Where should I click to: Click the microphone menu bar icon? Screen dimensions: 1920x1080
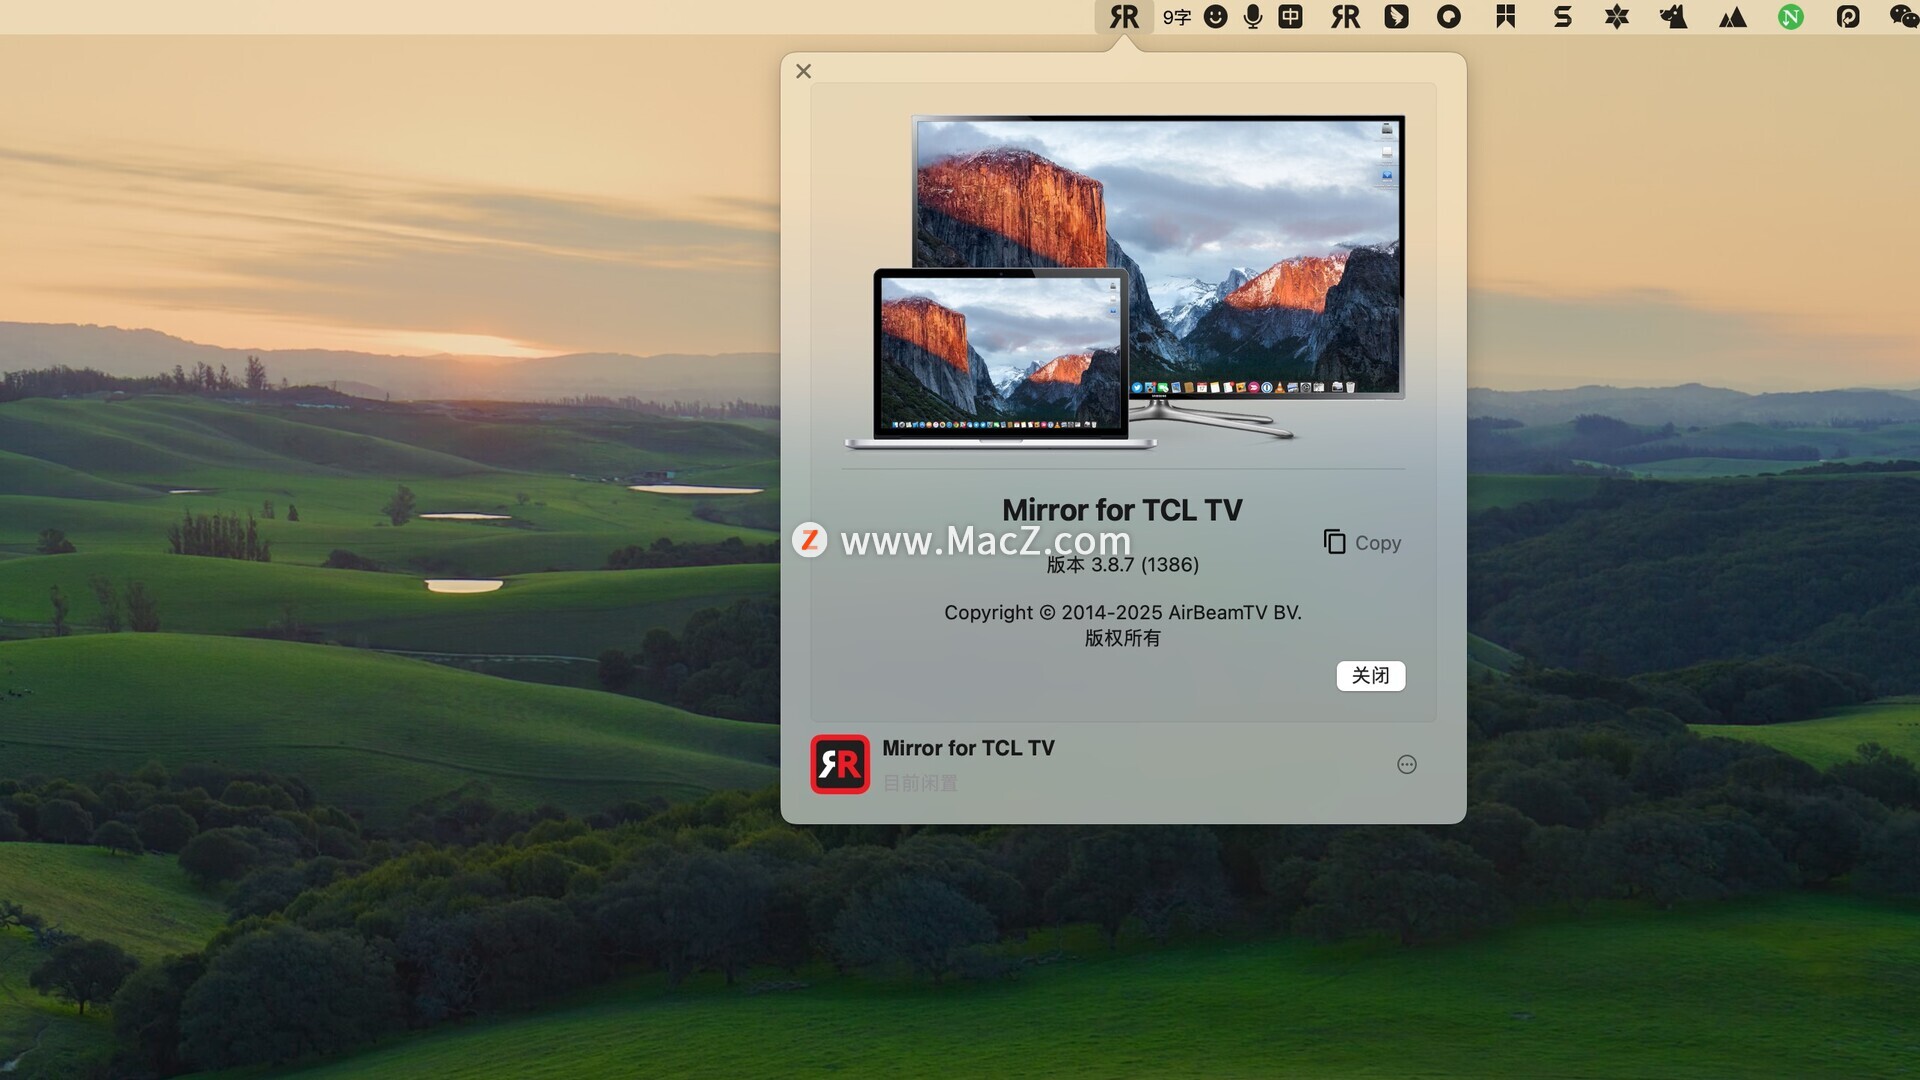coord(1253,17)
